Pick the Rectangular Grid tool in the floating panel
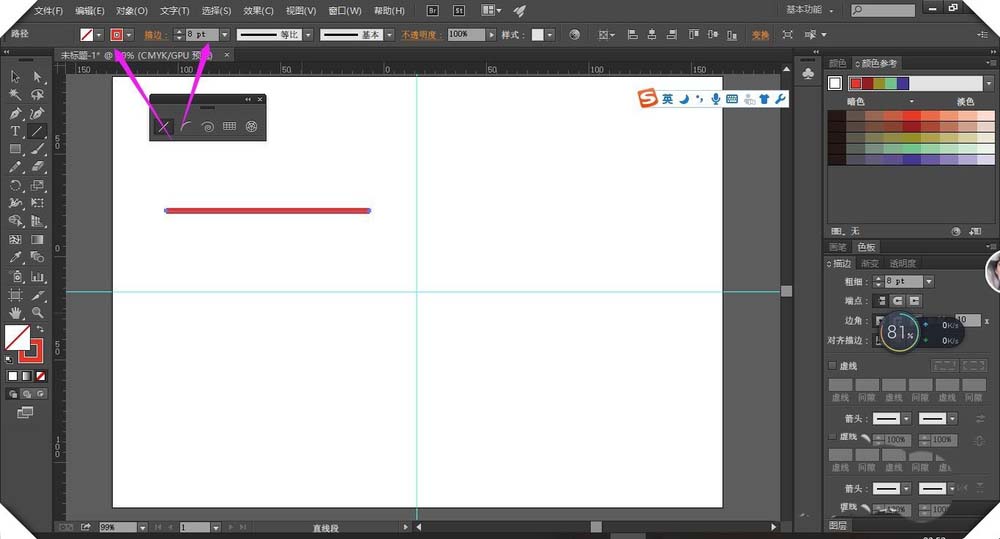Image resolution: width=1000 pixels, height=539 pixels. (x=229, y=127)
